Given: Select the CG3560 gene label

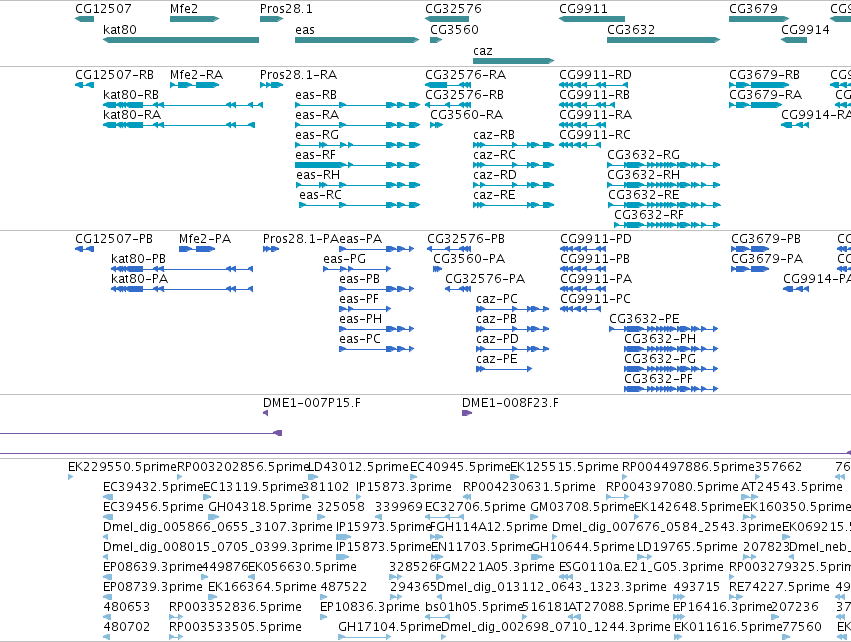Looking at the screenshot, I should point(454,30).
